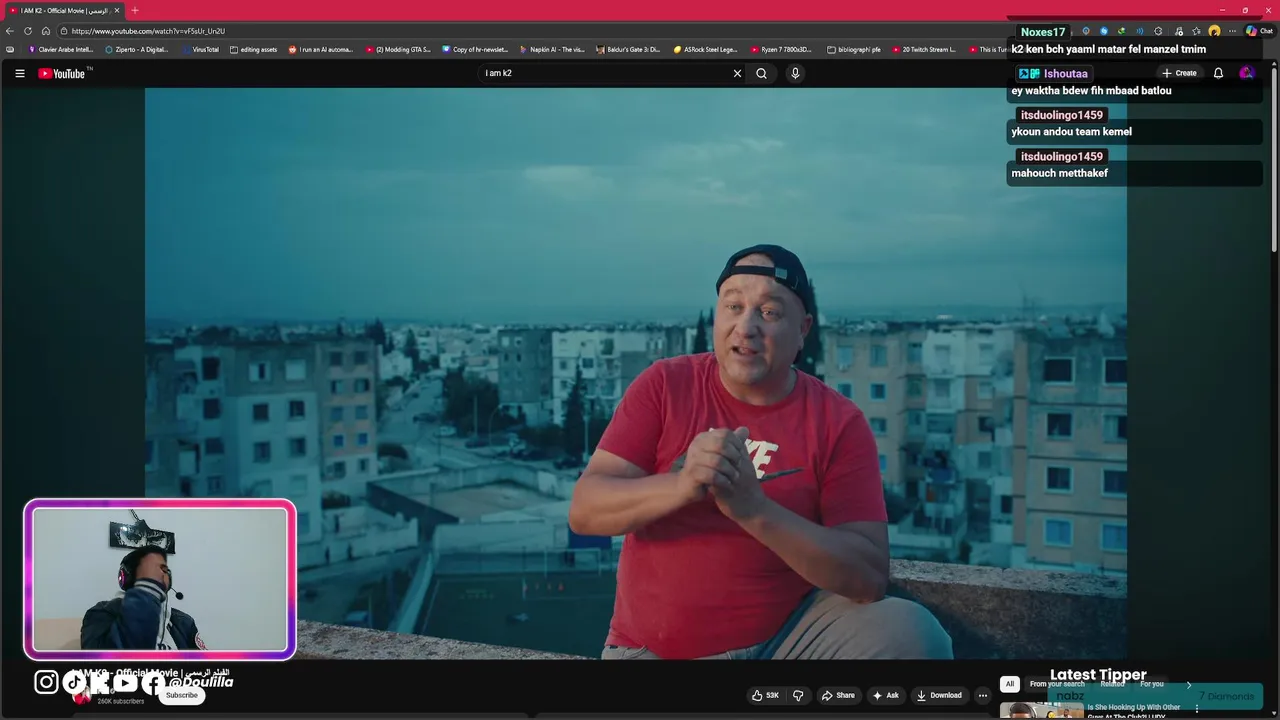The image size is (1280, 720).
Task: Click the Ishoutaa chat username
Action: [1065, 74]
